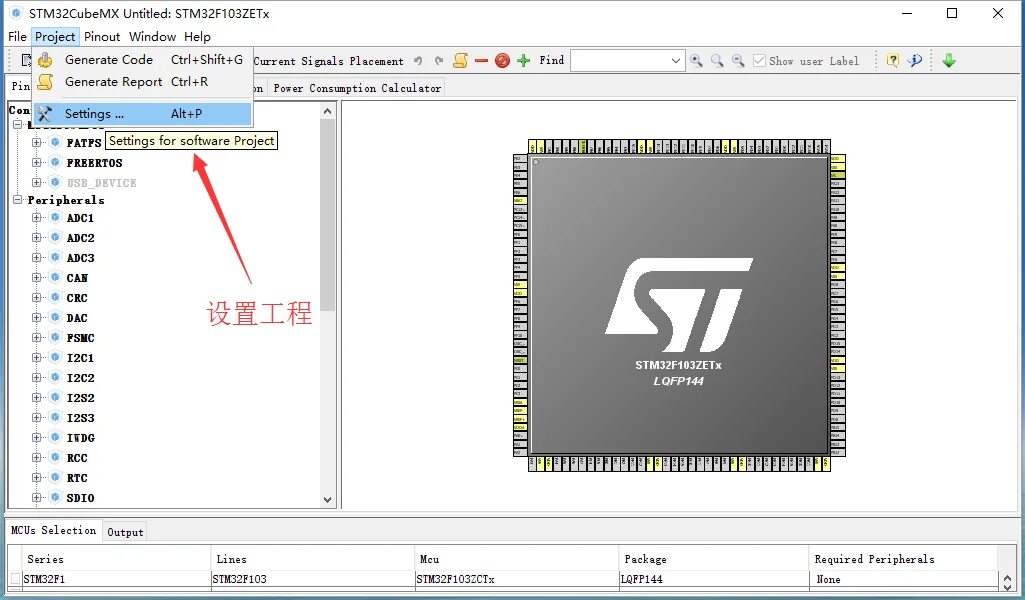Image resolution: width=1025 pixels, height=600 pixels.
Task: Click the yellow scroll report toolbar icon
Action: 461,61
